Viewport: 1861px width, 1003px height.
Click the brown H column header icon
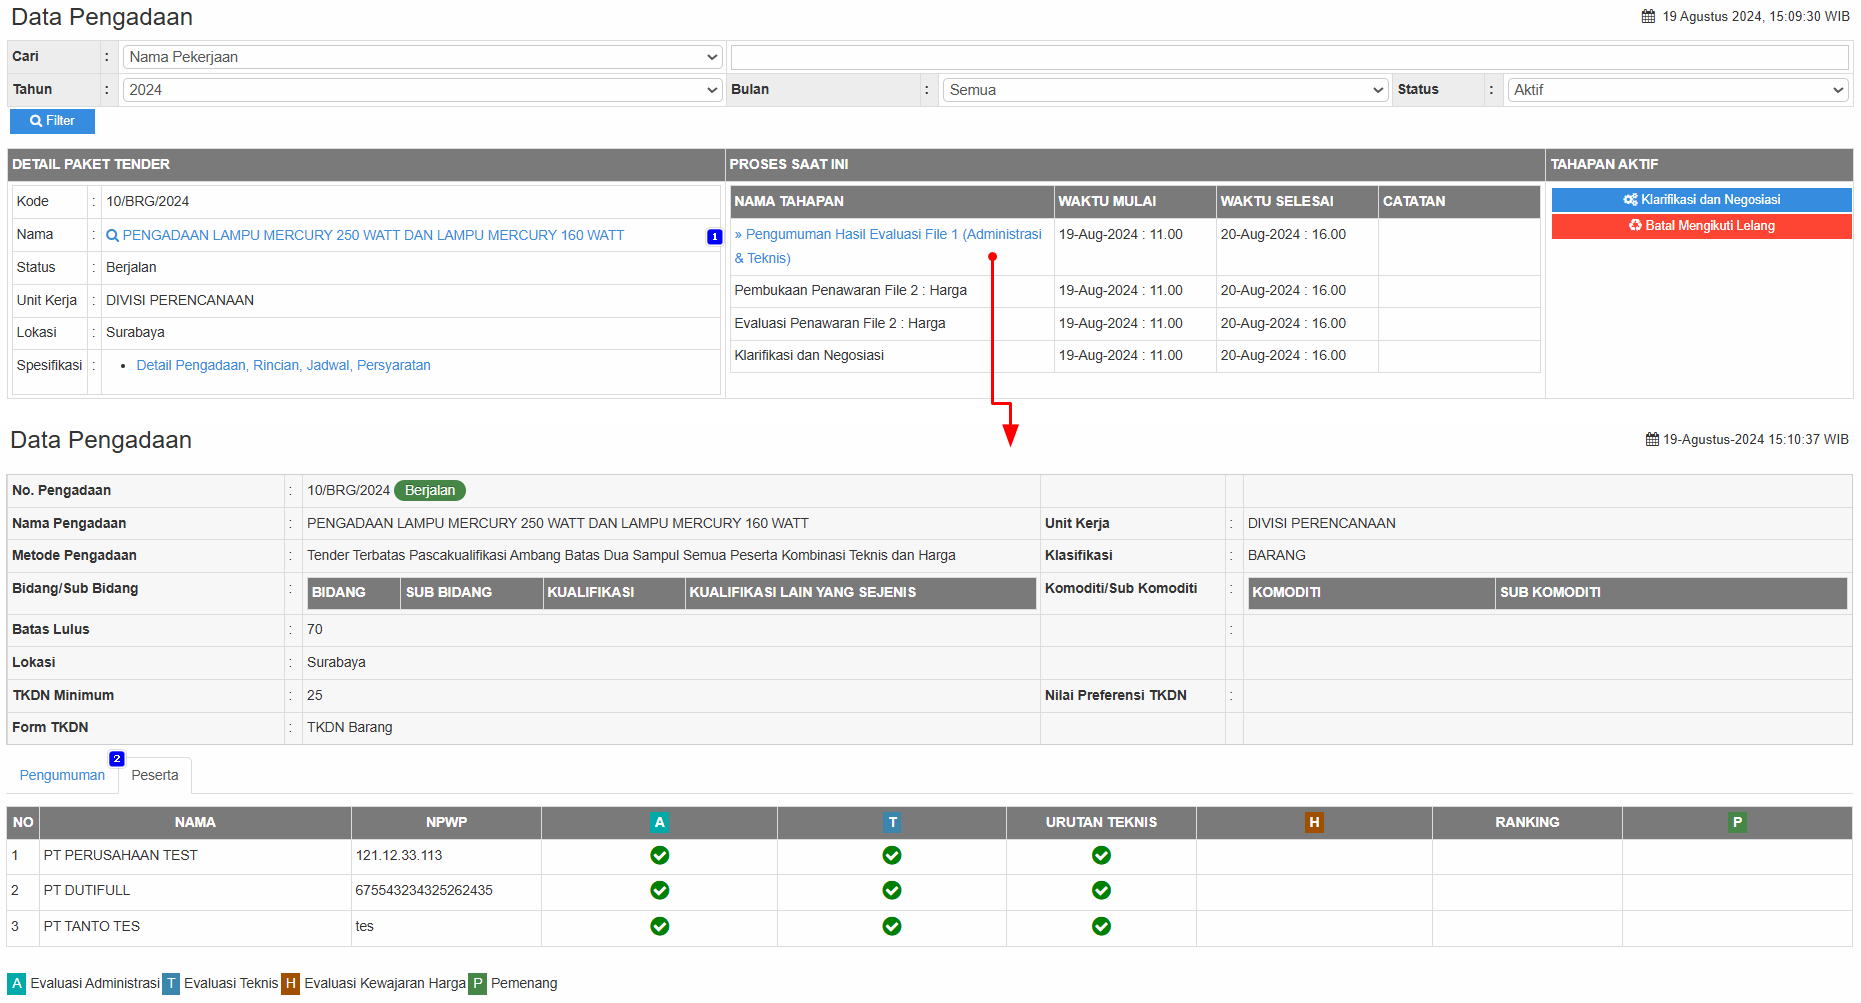pos(1314,823)
